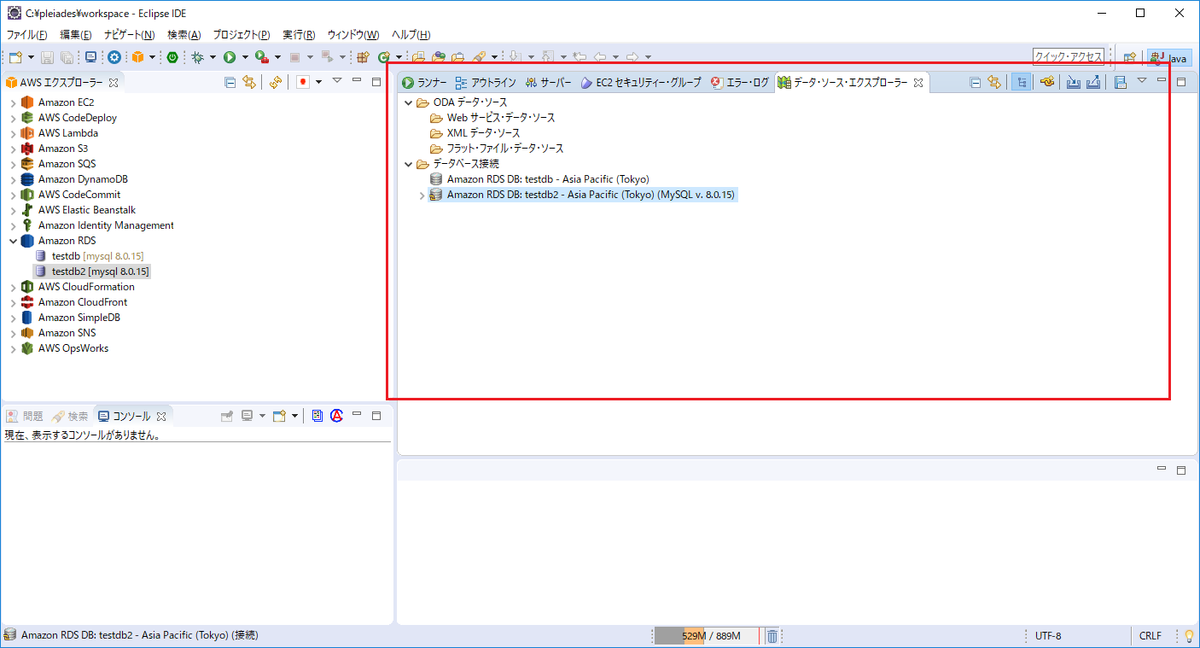Click the New file toolbar icon
This screenshot has height=648, width=1200.
click(x=15, y=58)
